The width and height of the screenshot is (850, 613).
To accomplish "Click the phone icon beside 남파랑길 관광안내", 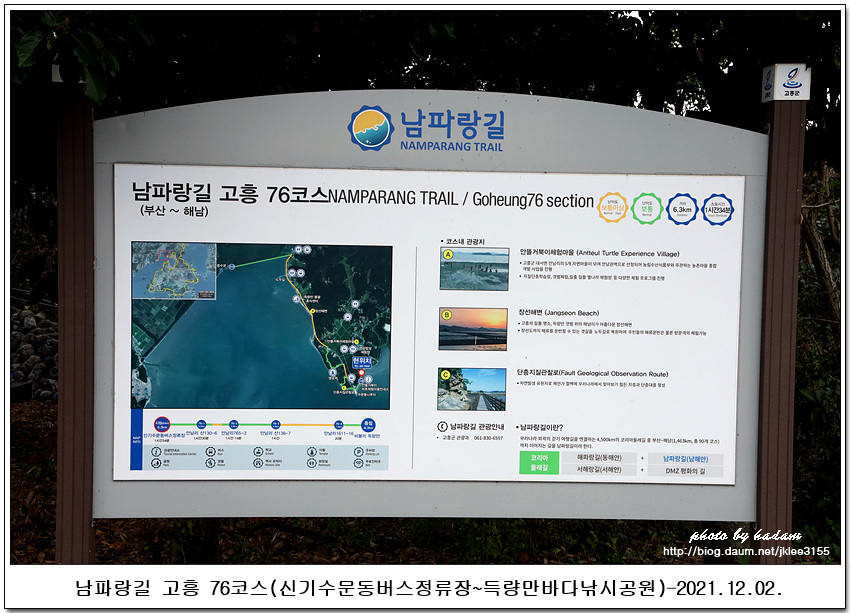I will click(x=442, y=427).
